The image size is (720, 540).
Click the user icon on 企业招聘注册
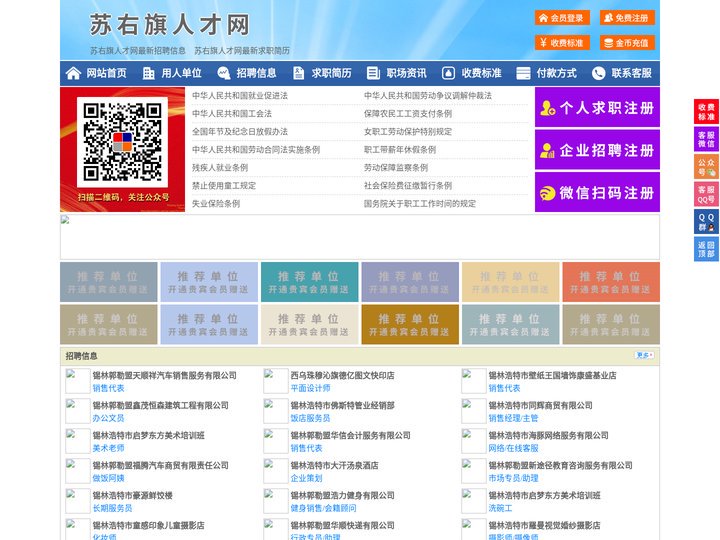click(547, 150)
